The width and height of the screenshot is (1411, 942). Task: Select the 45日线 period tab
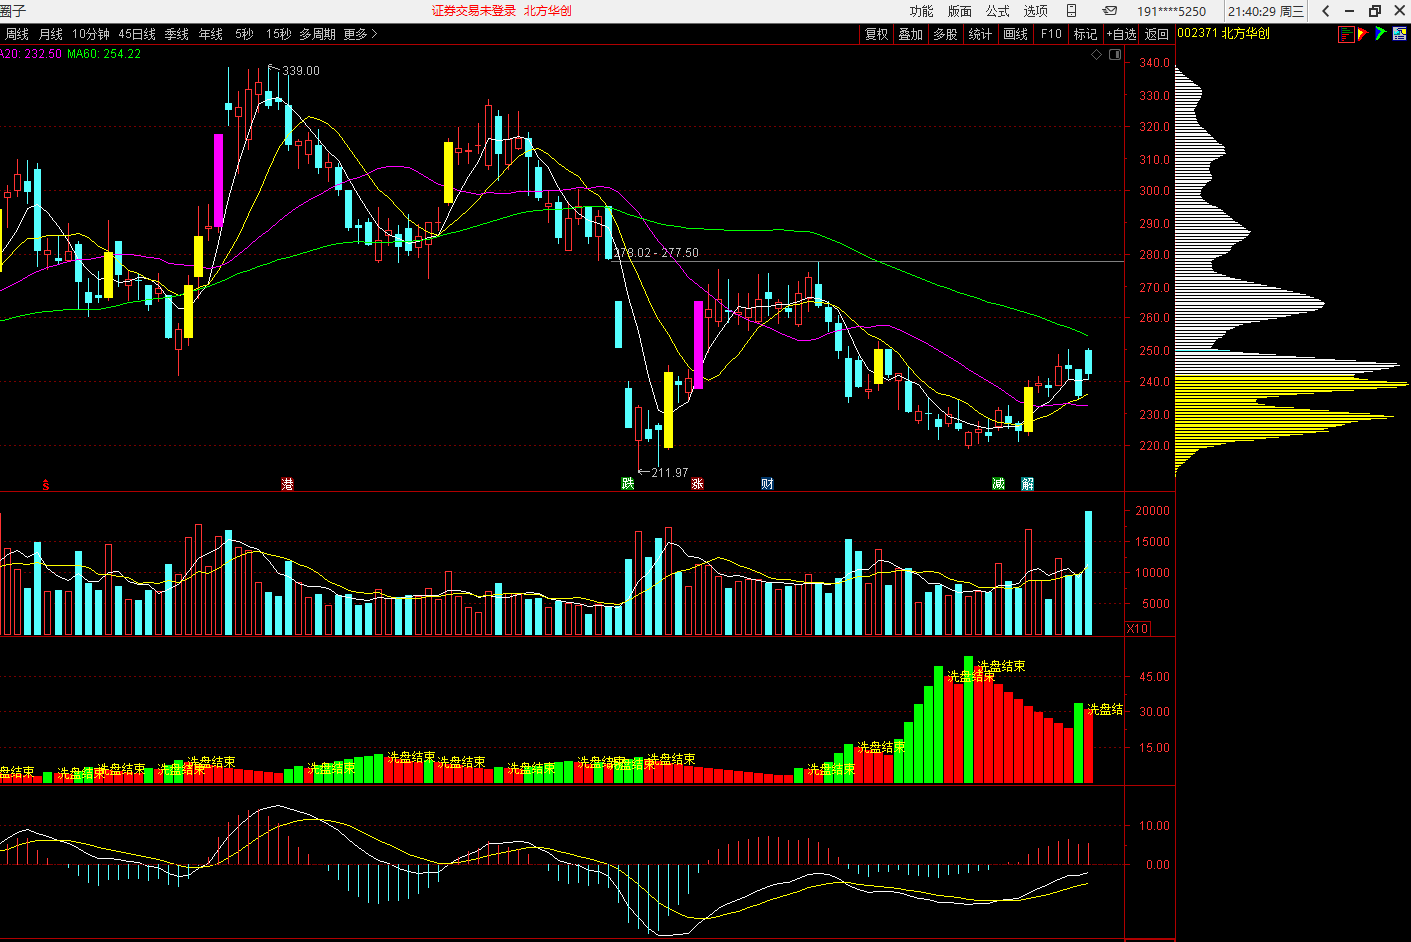pos(137,34)
